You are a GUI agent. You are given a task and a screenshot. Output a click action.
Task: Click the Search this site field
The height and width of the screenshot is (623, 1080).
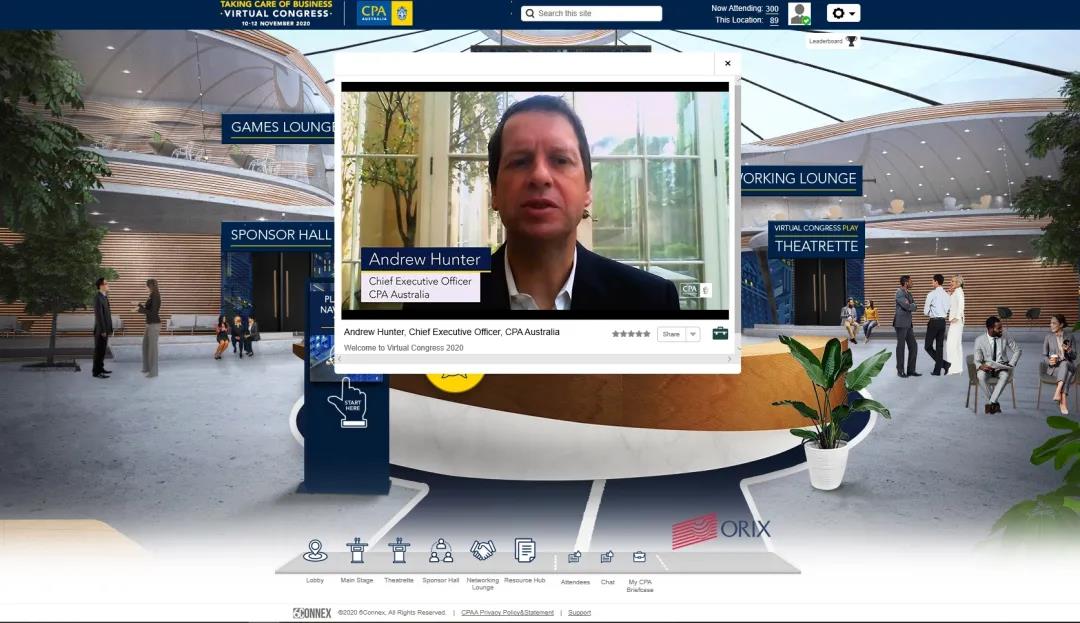tap(598, 13)
